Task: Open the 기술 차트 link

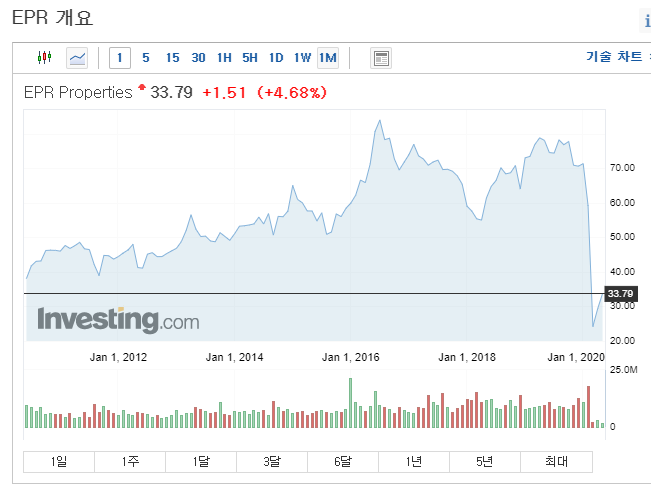Action: pos(616,57)
